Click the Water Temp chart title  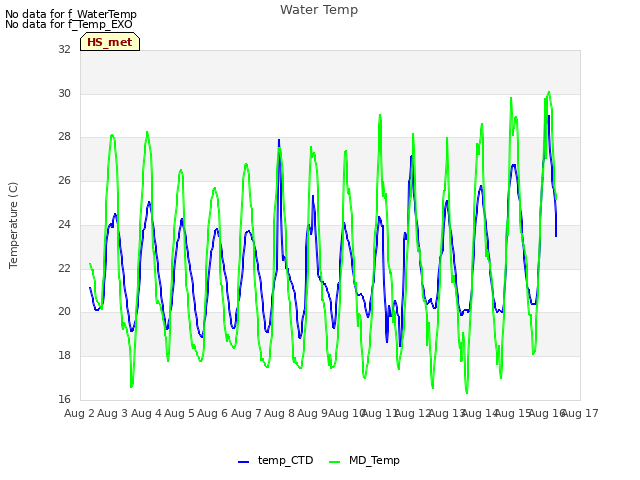319,10
